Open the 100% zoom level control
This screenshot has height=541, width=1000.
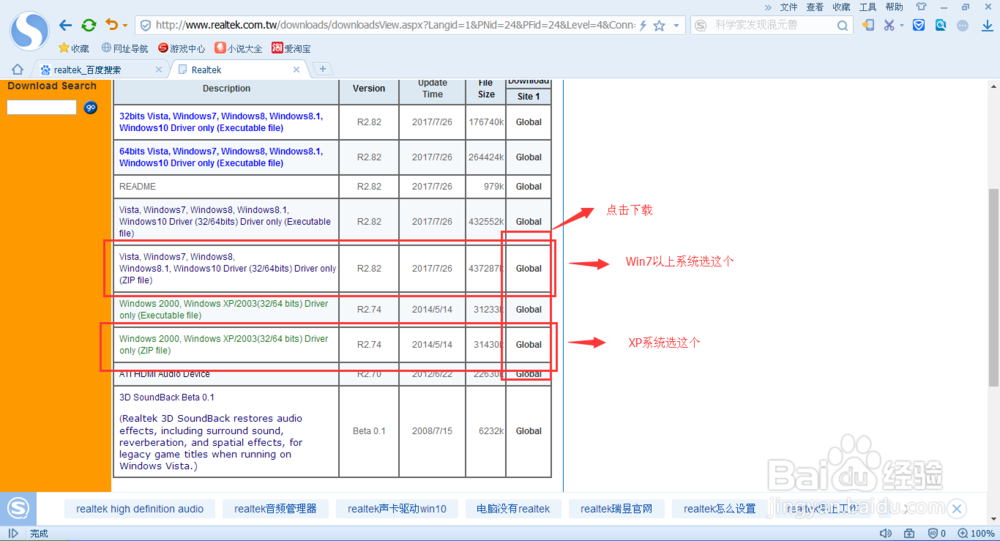pyautogui.click(x=976, y=533)
